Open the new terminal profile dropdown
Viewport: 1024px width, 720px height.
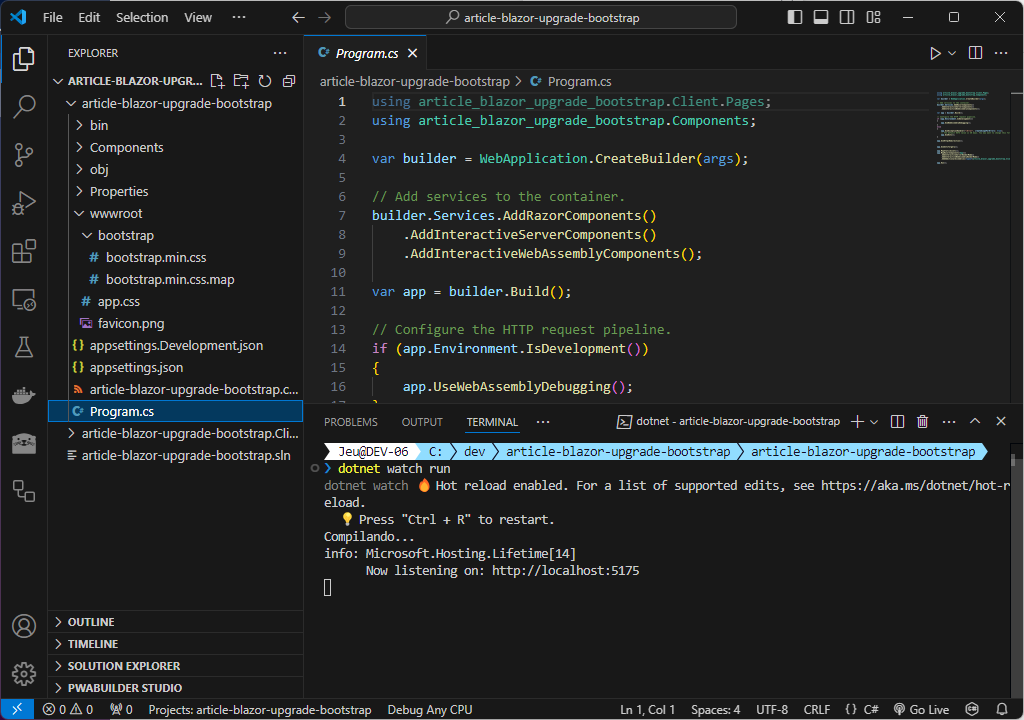coord(874,422)
